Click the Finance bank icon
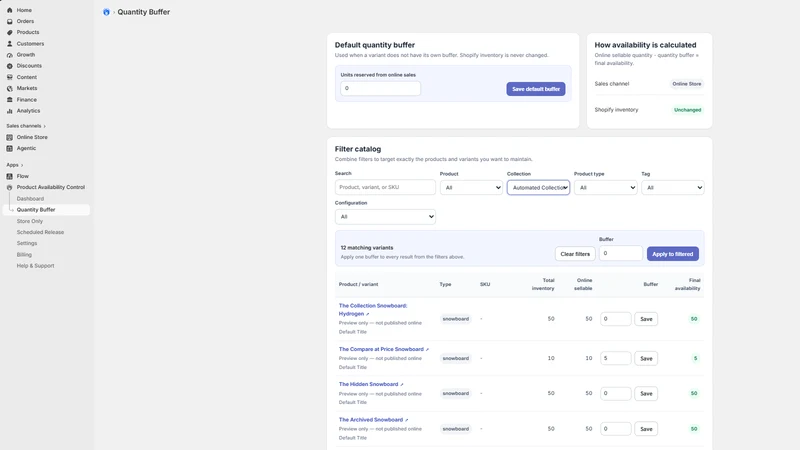This screenshot has width=800, height=450. [x=10, y=99]
